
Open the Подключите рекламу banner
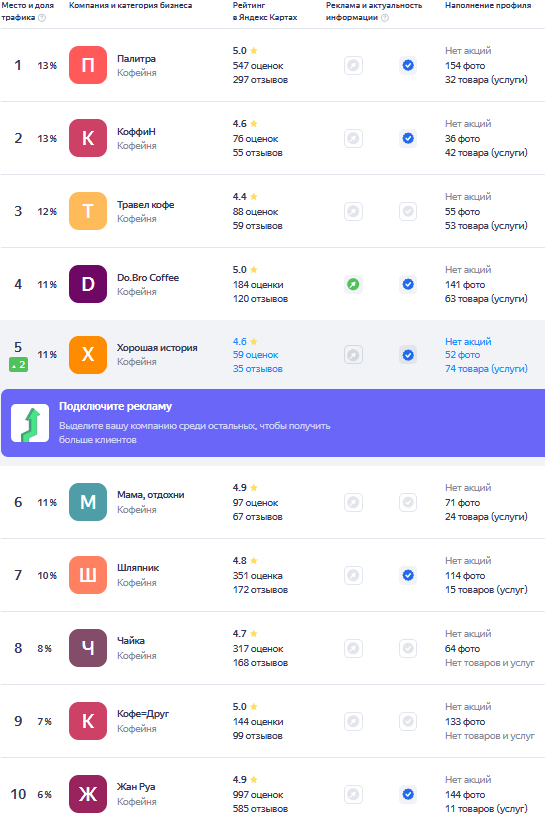pyautogui.click(x=273, y=423)
